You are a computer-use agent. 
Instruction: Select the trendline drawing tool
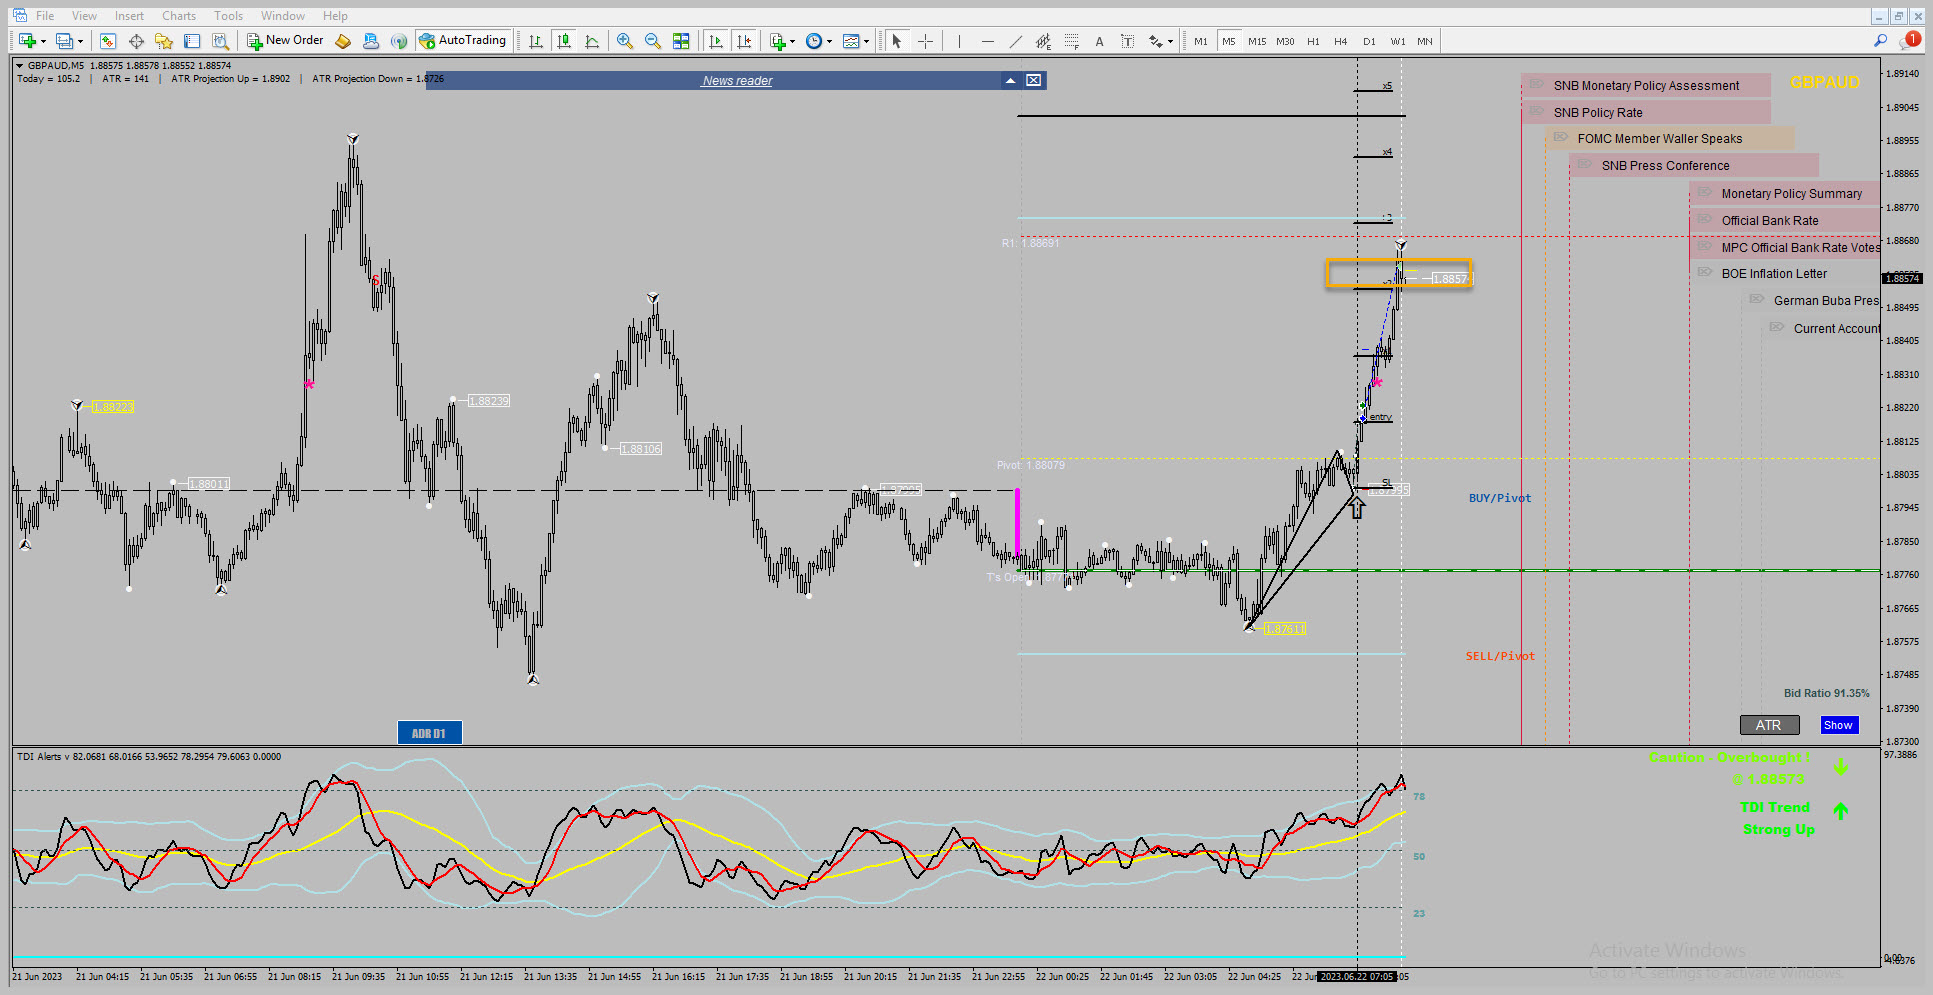pos(1016,41)
